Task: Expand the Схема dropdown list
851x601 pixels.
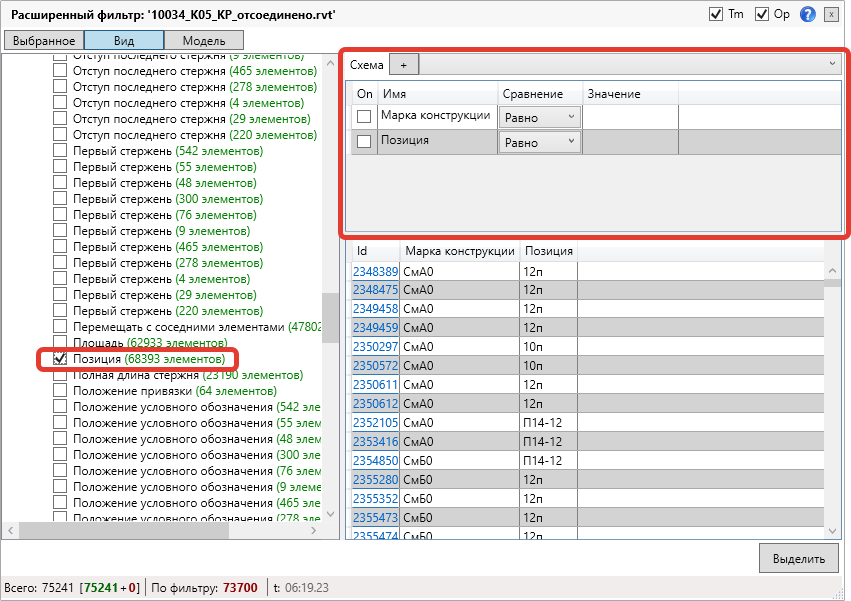Action: (832, 64)
